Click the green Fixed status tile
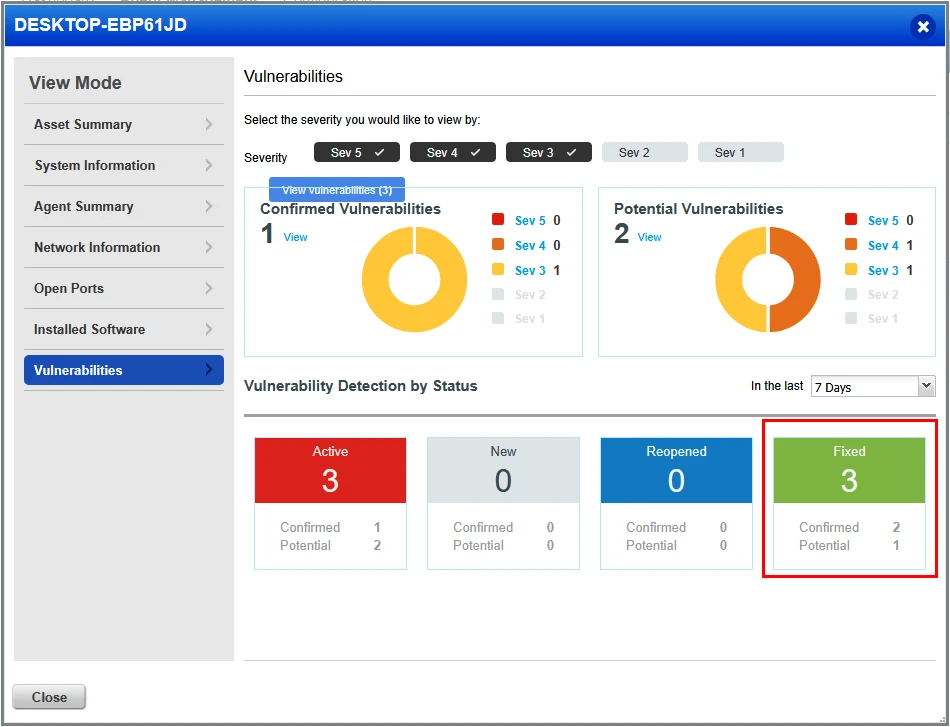 coord(849,470)
